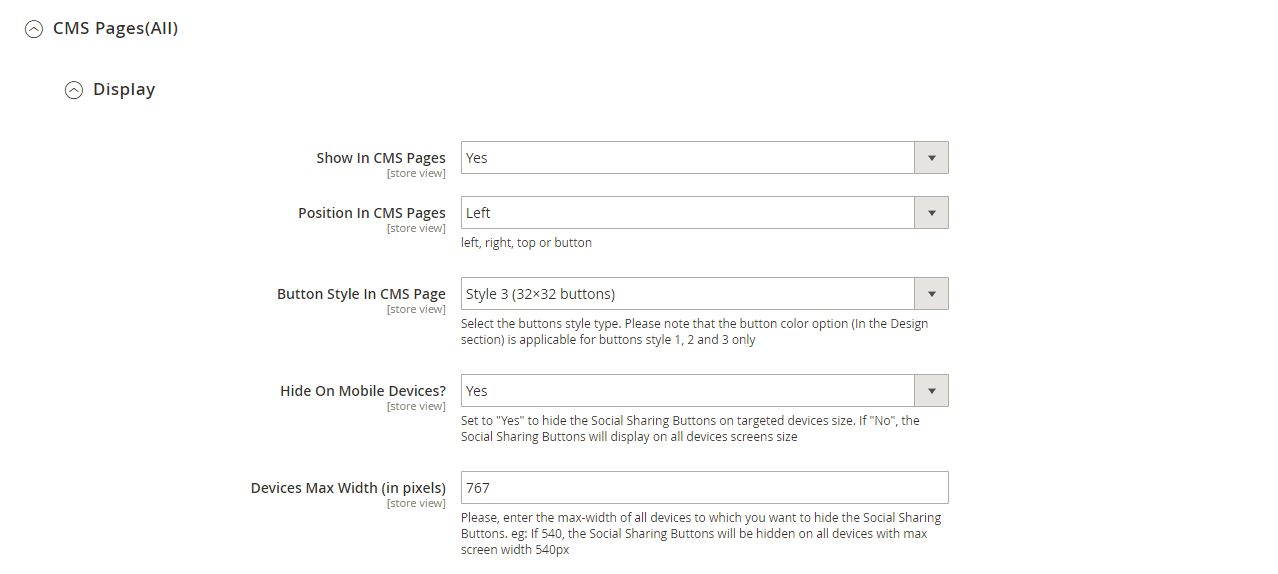Screen dimensions: 1278x574
Task: Click the store view tag under Devices Max Width
Action: 416,504
